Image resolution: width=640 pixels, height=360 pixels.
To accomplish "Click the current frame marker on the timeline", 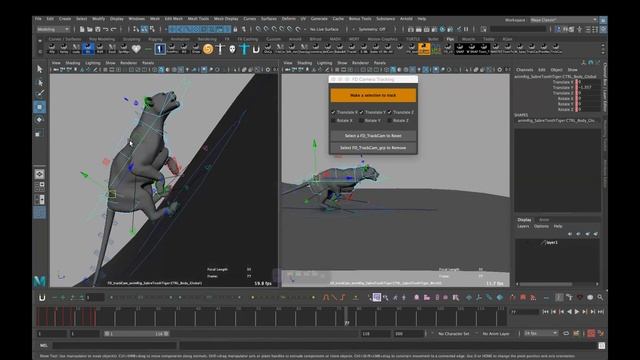I will [x=346, y=317].
